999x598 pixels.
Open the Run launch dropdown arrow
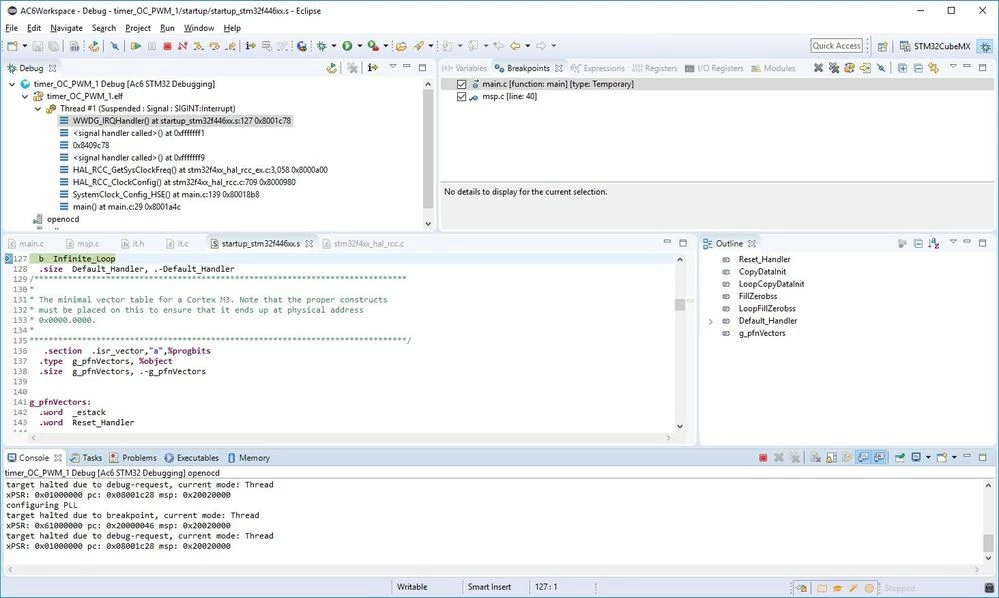point(359,46)
